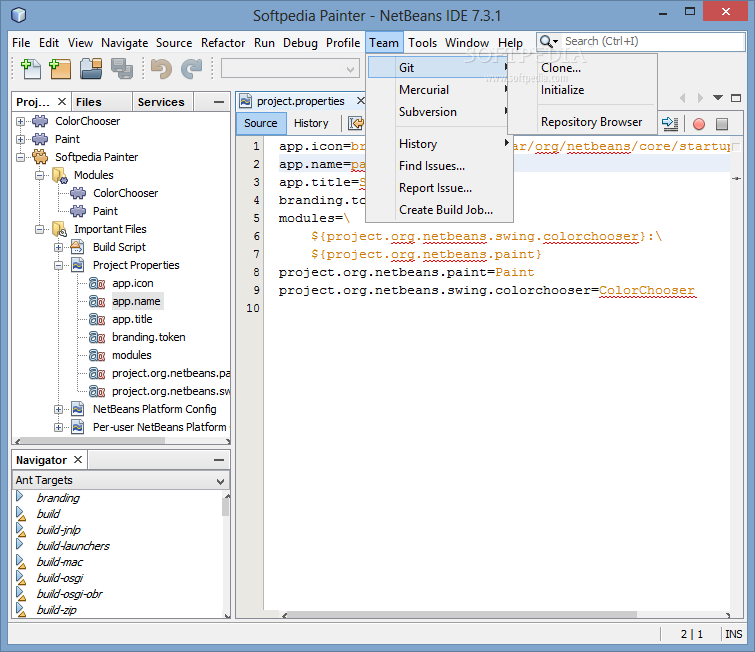
Task: Click the Projects tree horizontal scrollbar
Action: coord(92,441)
